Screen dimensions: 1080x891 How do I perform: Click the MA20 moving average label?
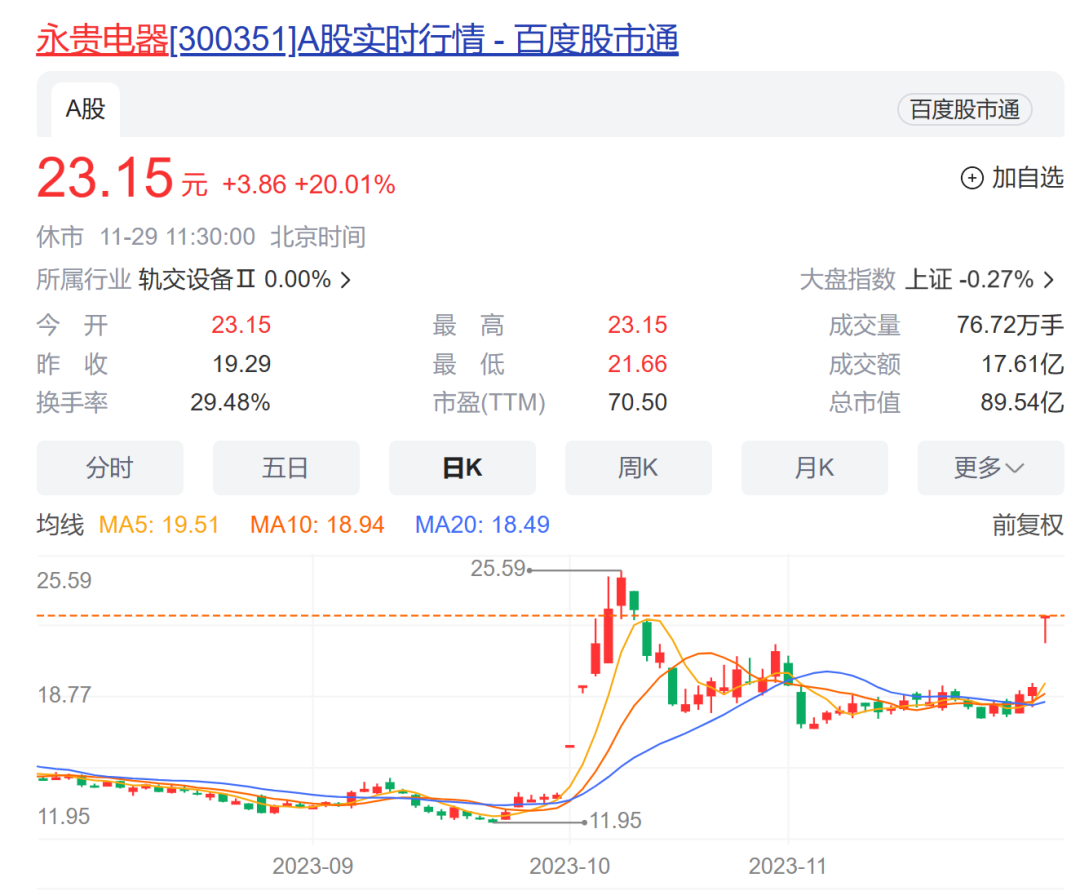coord(482,525)
